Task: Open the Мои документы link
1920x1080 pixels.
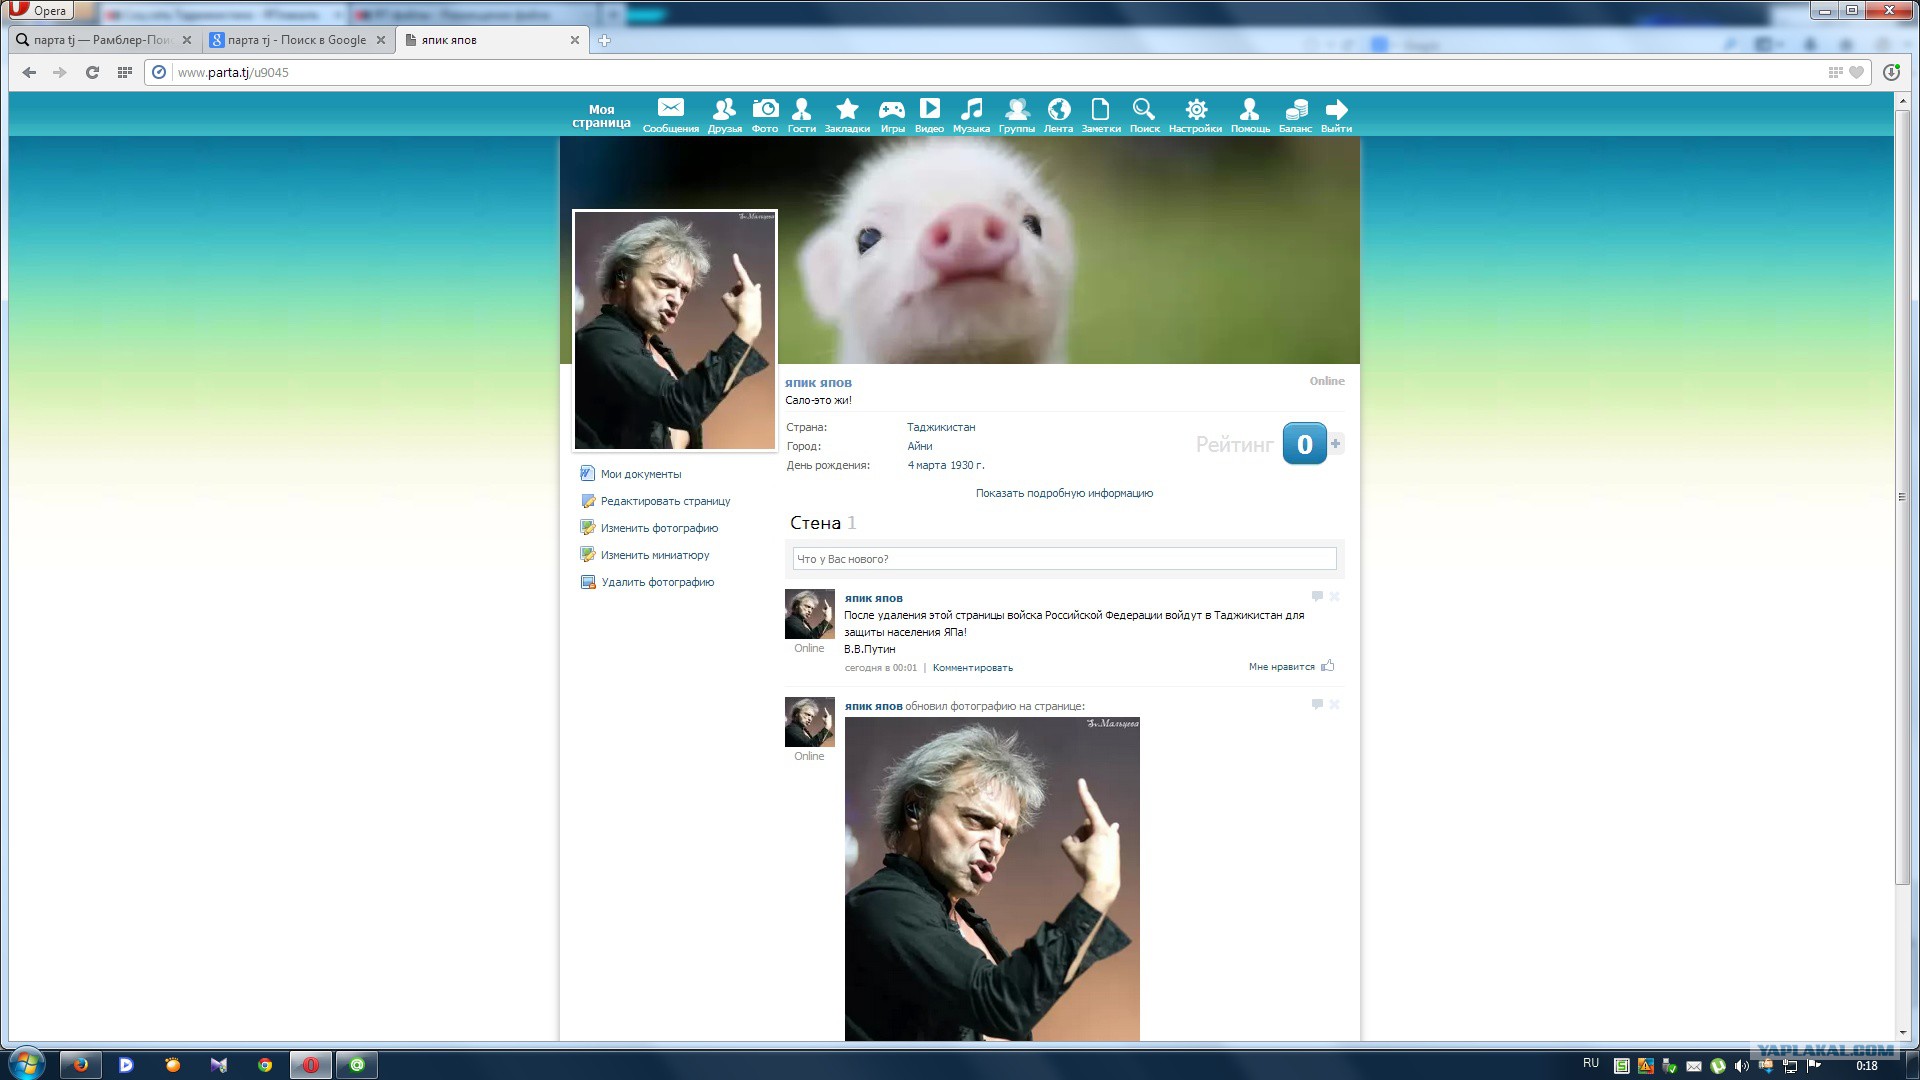Action: point(641,474)
